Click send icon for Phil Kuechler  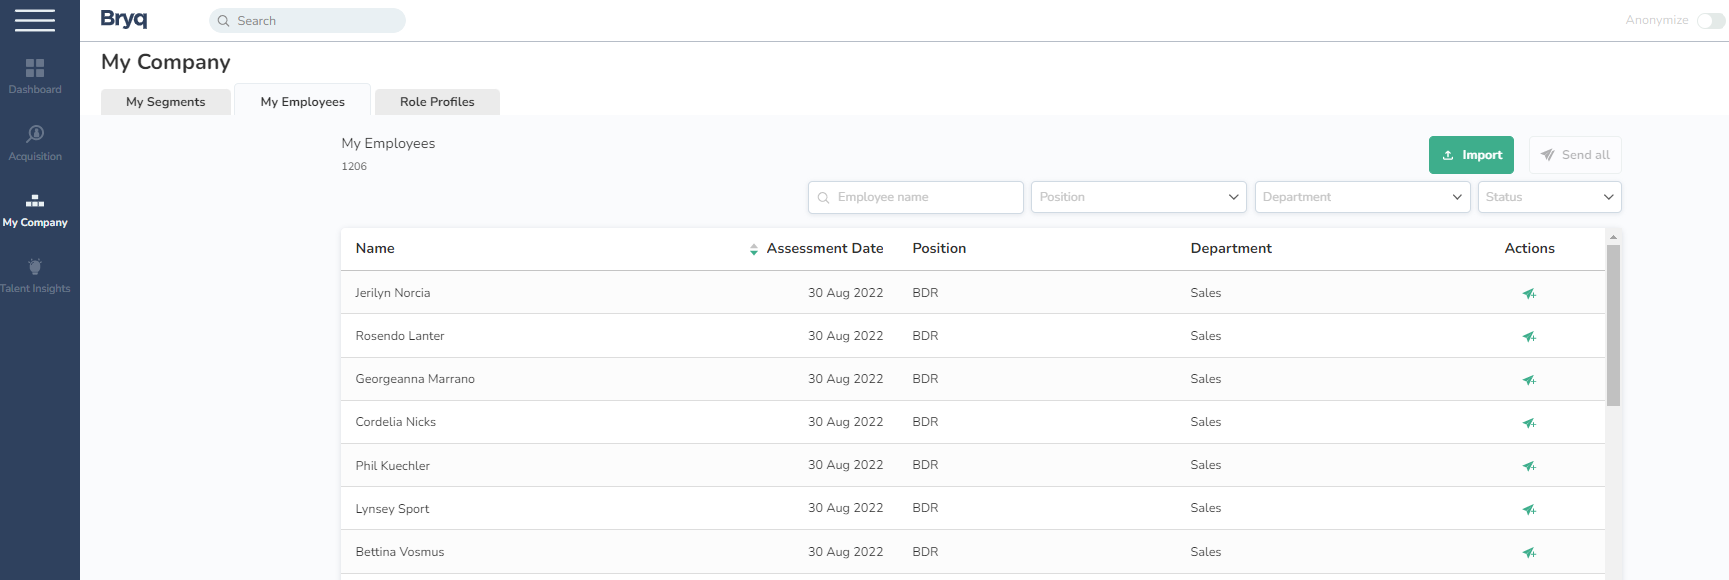1528,466
